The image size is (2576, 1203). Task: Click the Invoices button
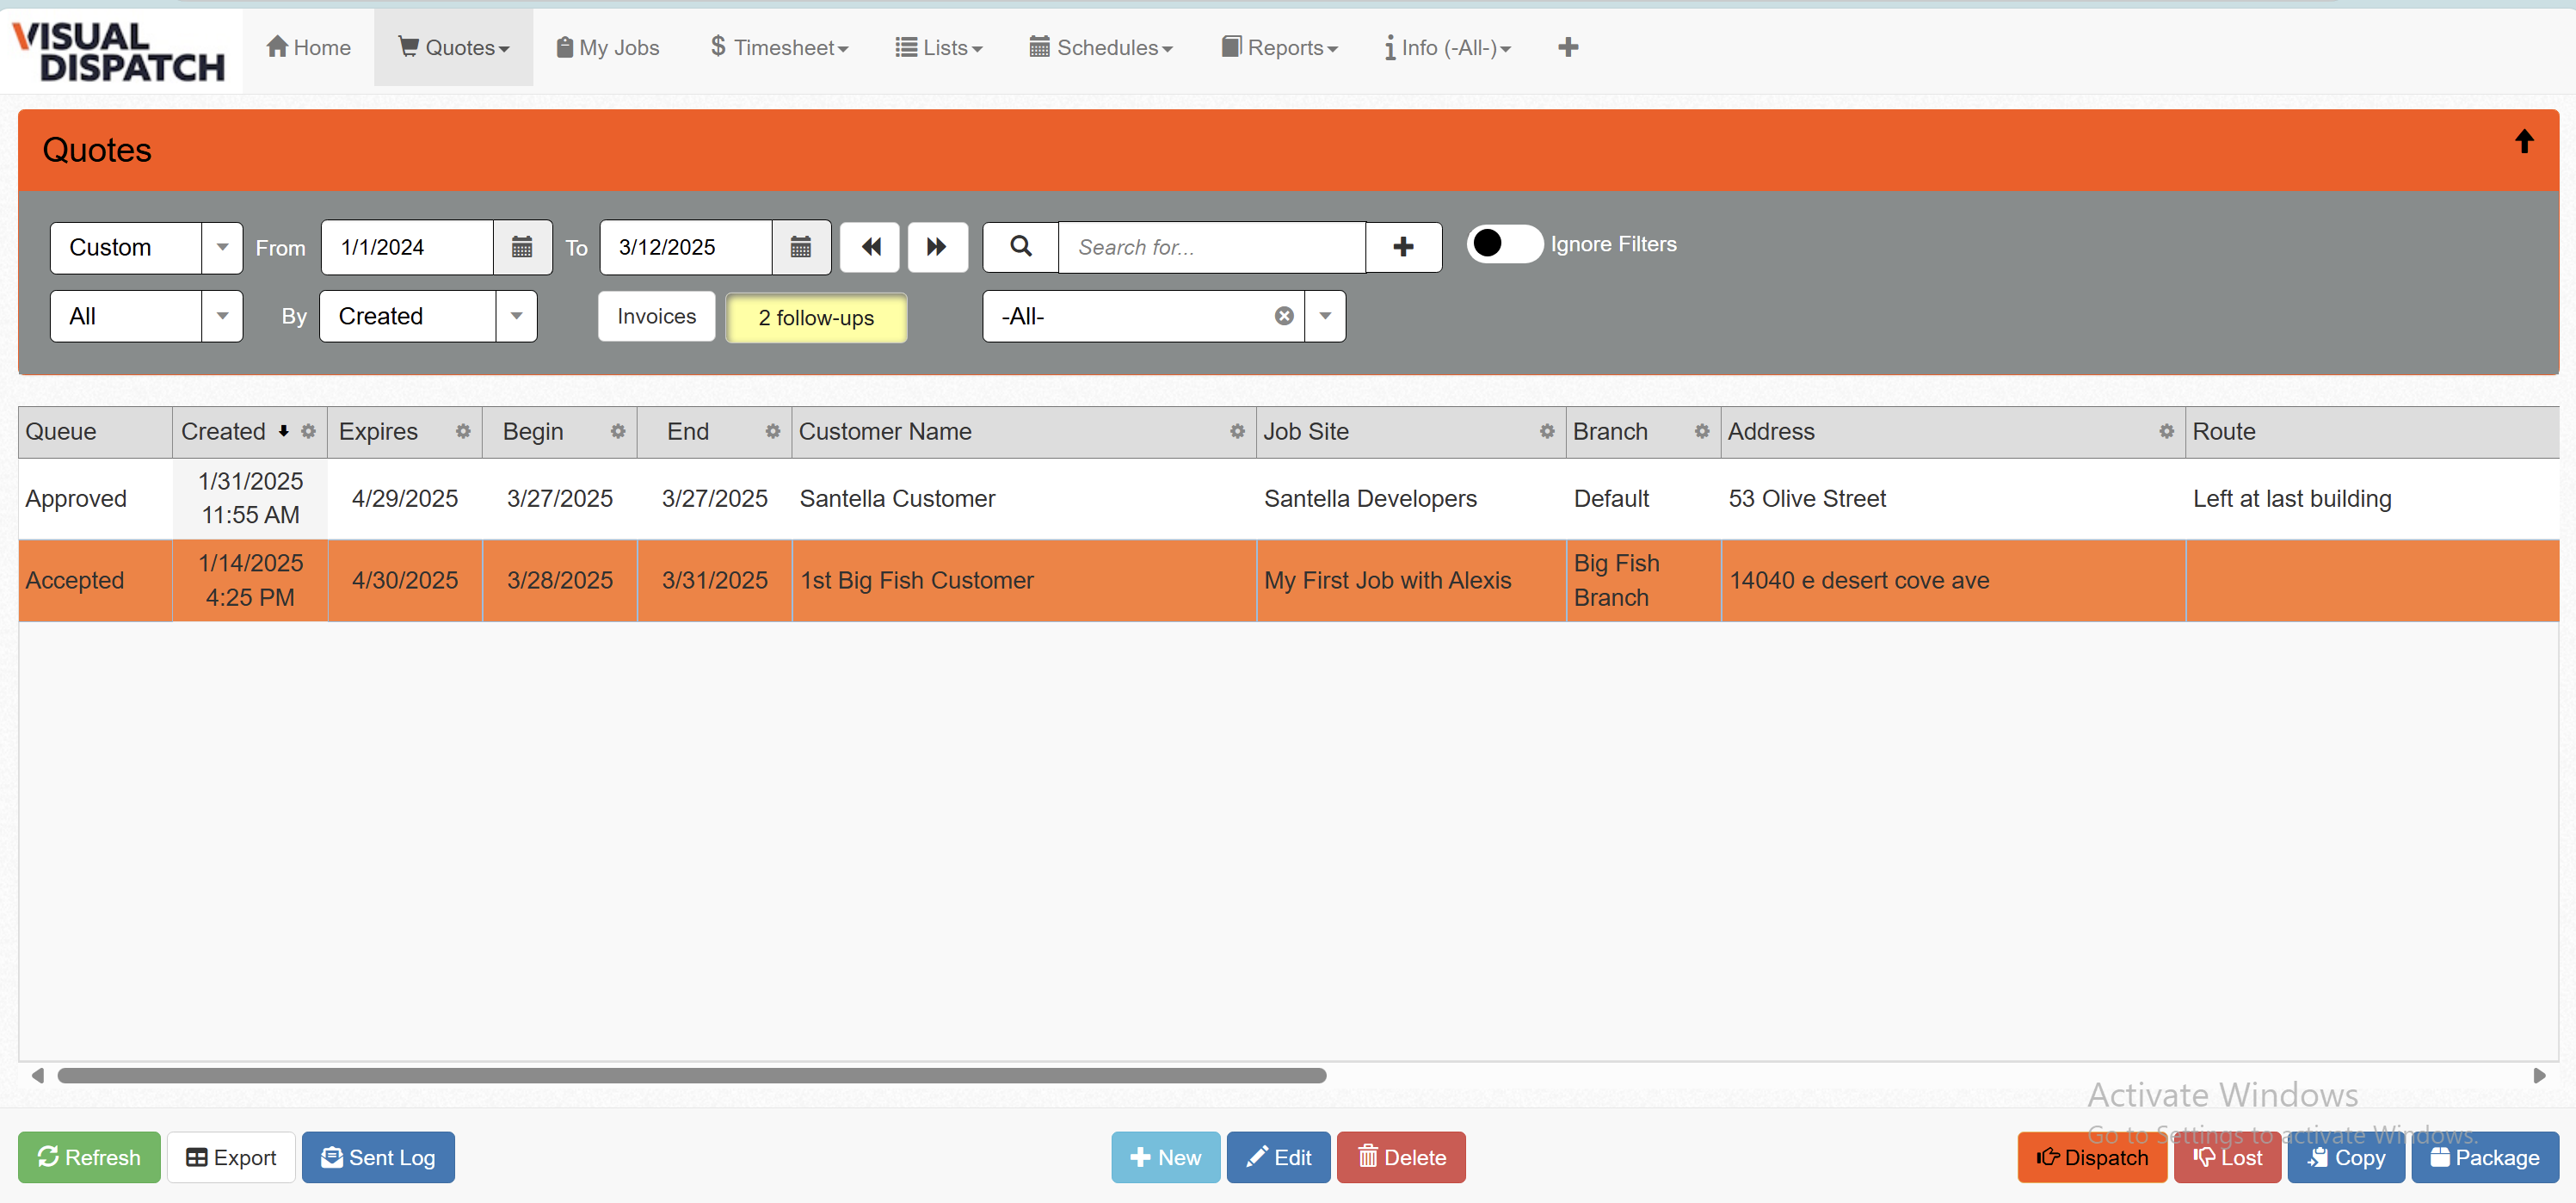656,316
